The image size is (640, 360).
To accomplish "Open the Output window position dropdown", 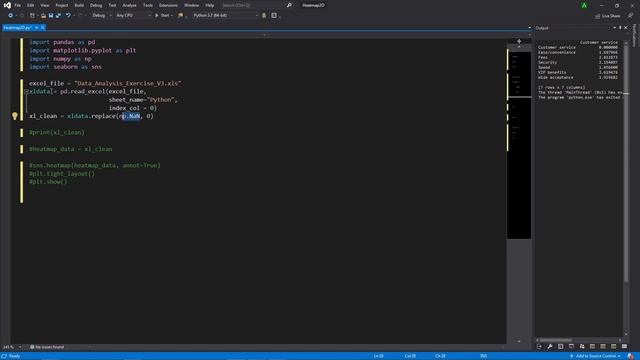I will pos(614,28).
